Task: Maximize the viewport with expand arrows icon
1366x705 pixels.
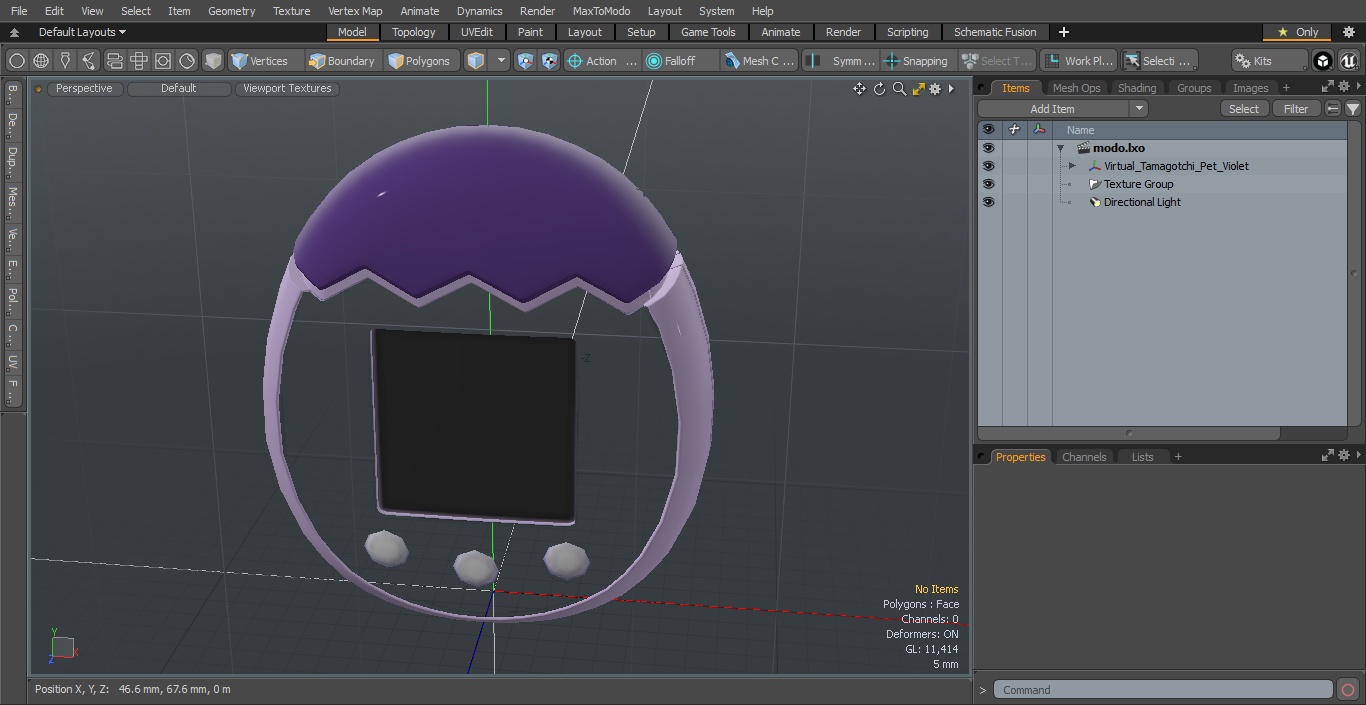Action: point(918,89)
